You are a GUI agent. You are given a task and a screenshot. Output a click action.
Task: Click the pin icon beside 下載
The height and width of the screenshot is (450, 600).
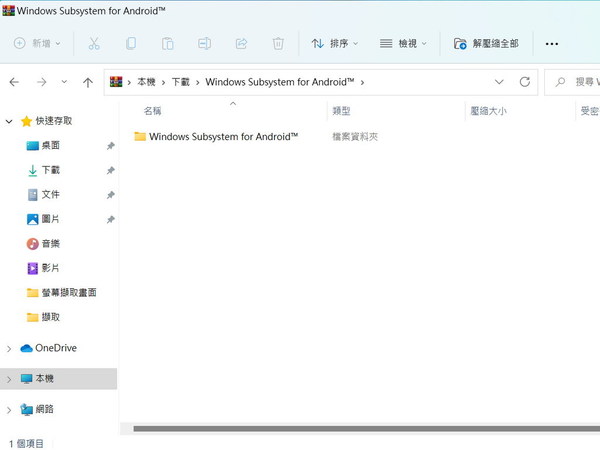pyautogui.click(x=111, y=170)
